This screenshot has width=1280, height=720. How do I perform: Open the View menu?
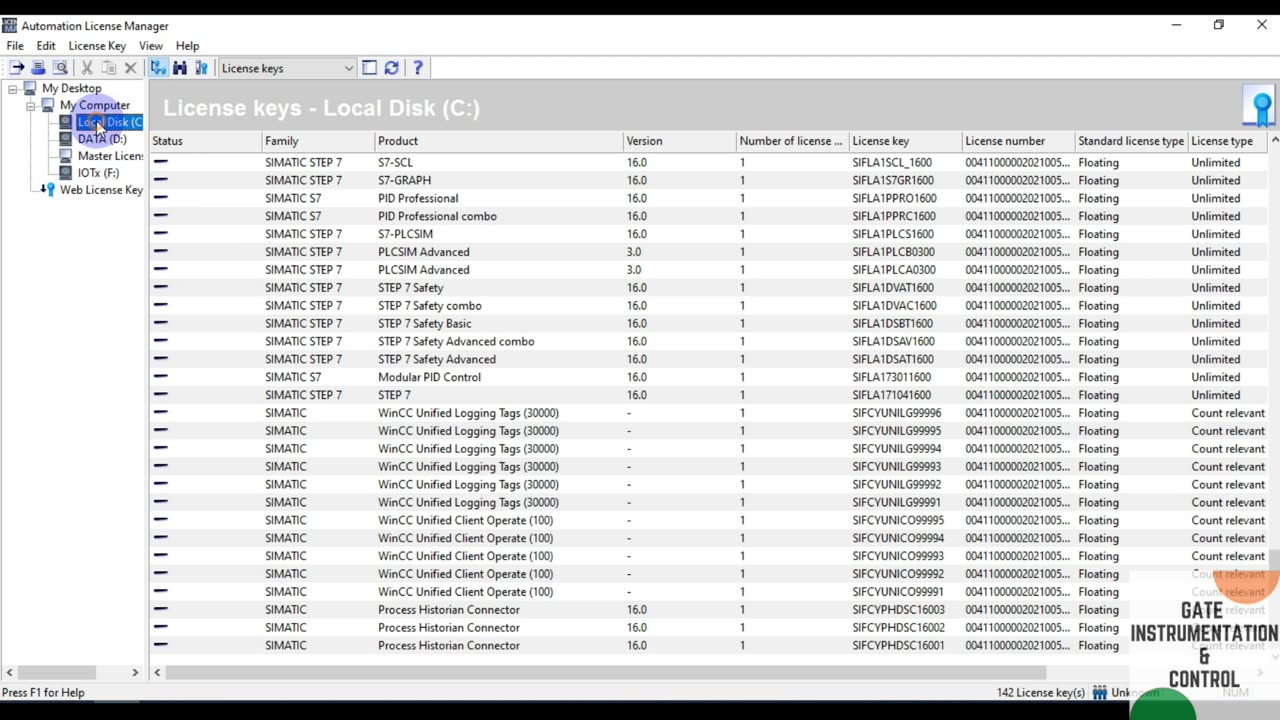pos(151,46)
